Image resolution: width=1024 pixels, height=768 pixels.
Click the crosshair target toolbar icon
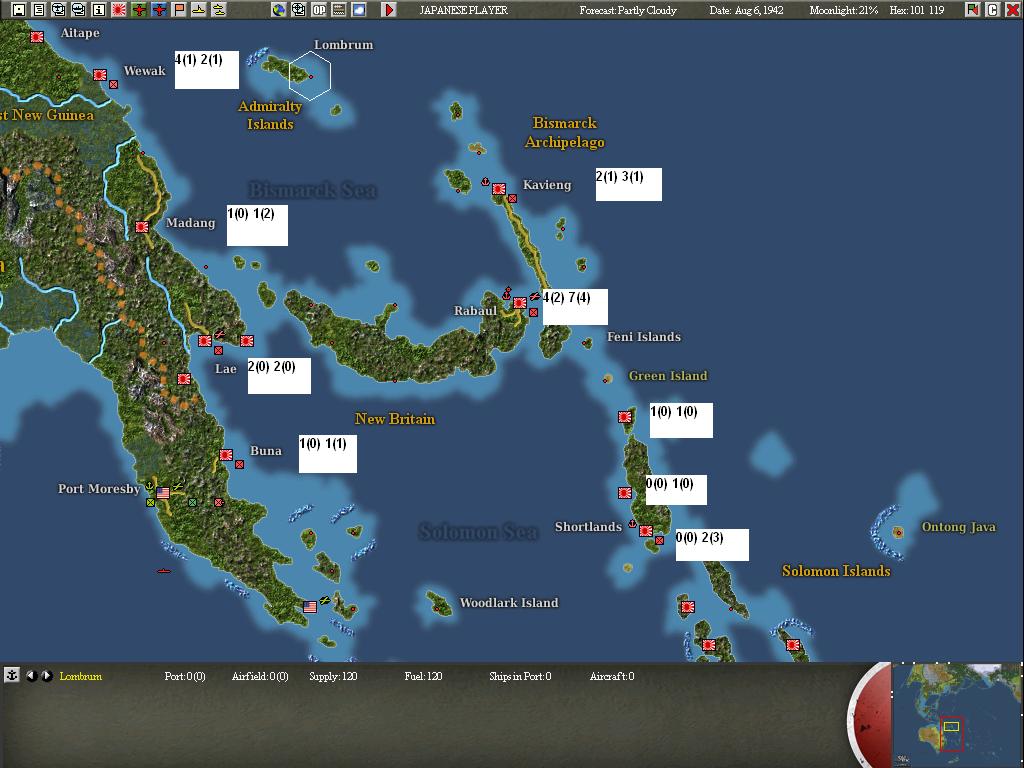coord(298,10)
